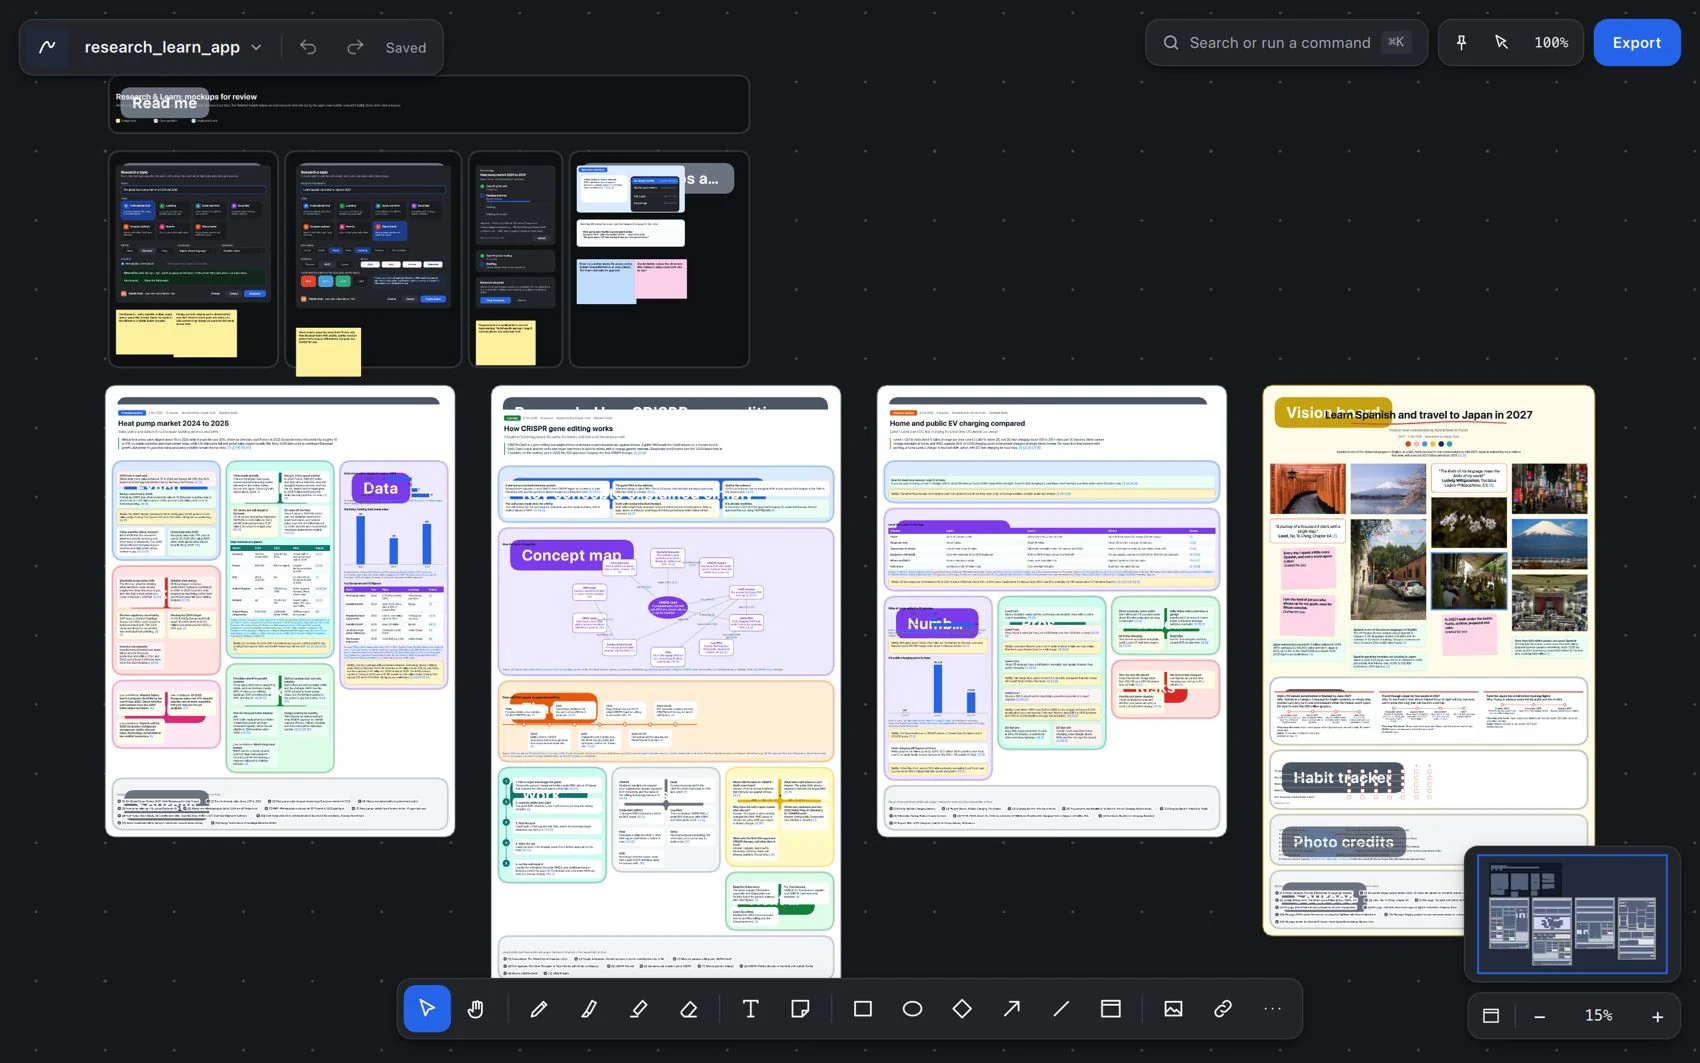Zoom out with the minus button
The image size is (1700, 1063).
coord(1540,1016)
